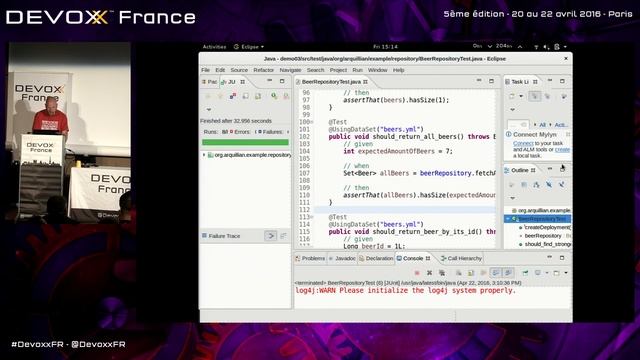
Task: Collapse code folding at line 100
Action: tap(312, 122)
